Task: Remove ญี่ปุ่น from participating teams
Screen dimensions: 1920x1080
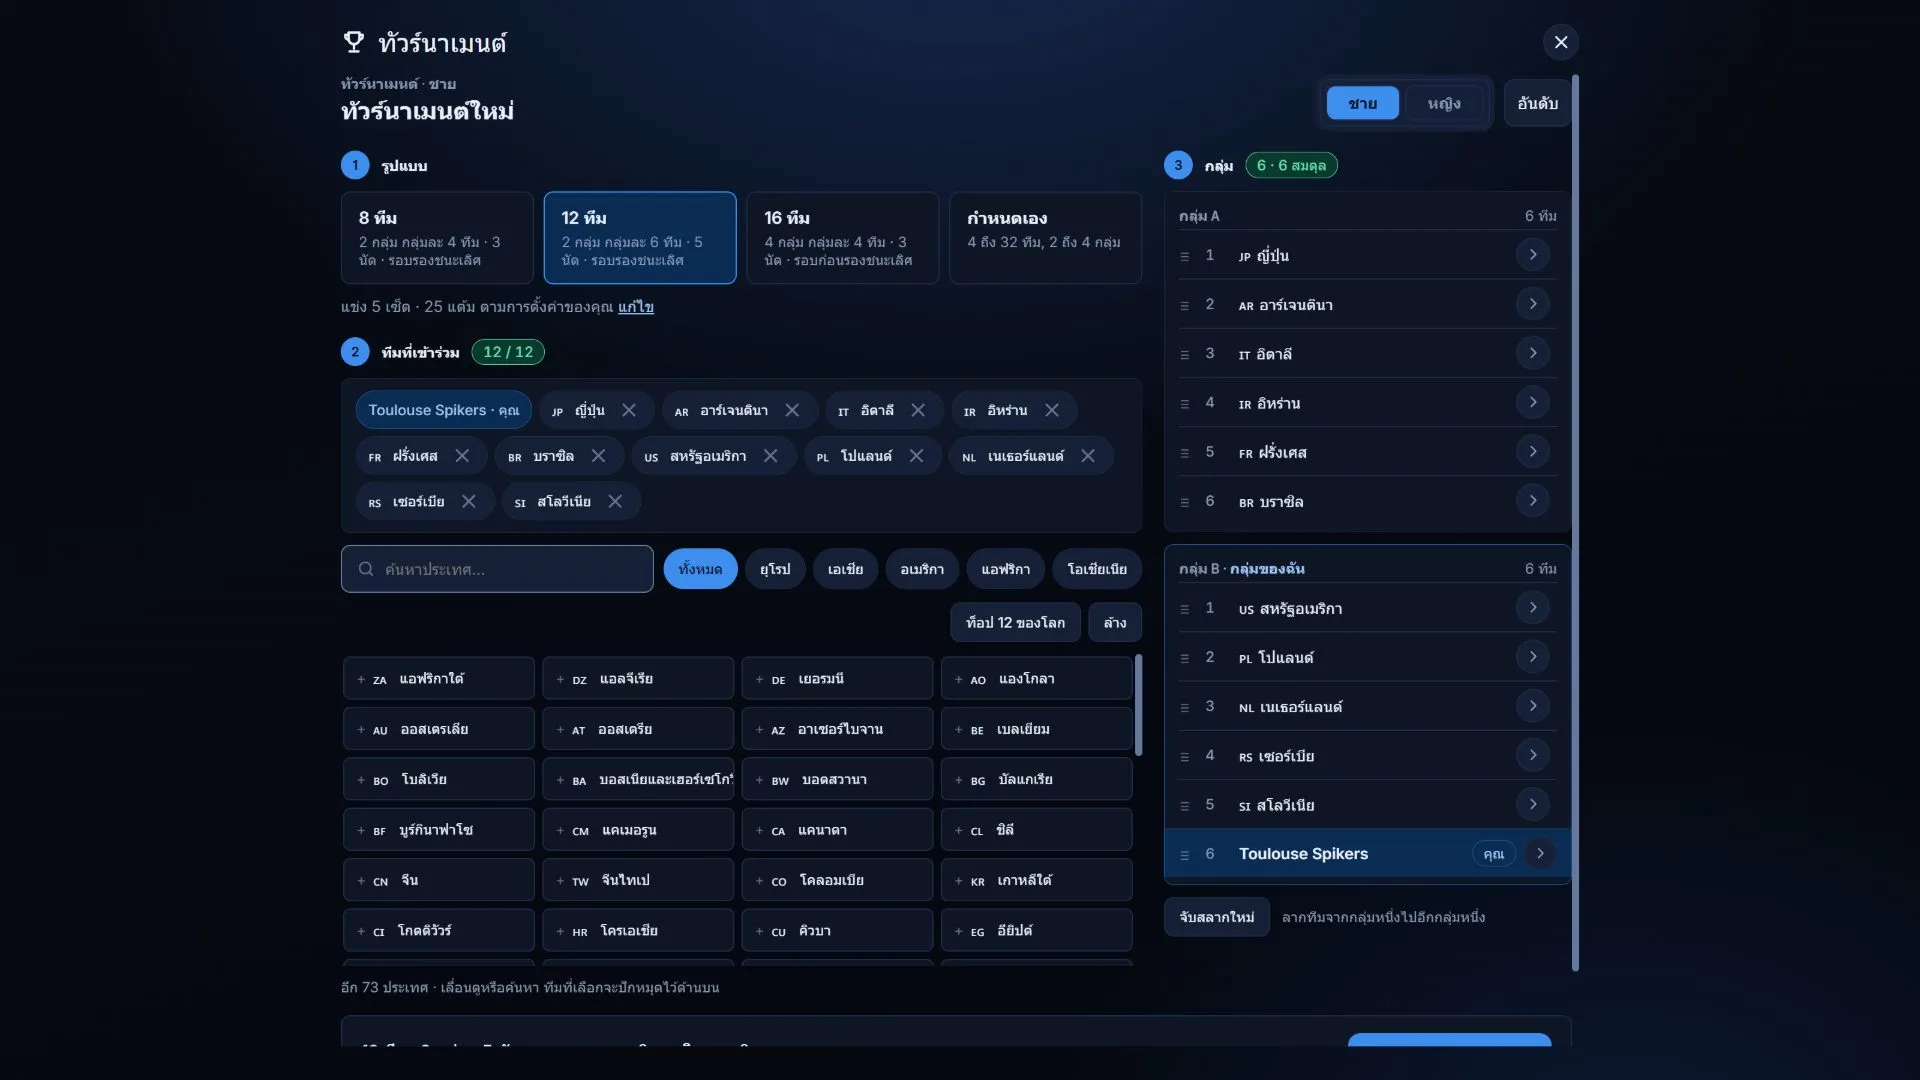Action: 629,410
